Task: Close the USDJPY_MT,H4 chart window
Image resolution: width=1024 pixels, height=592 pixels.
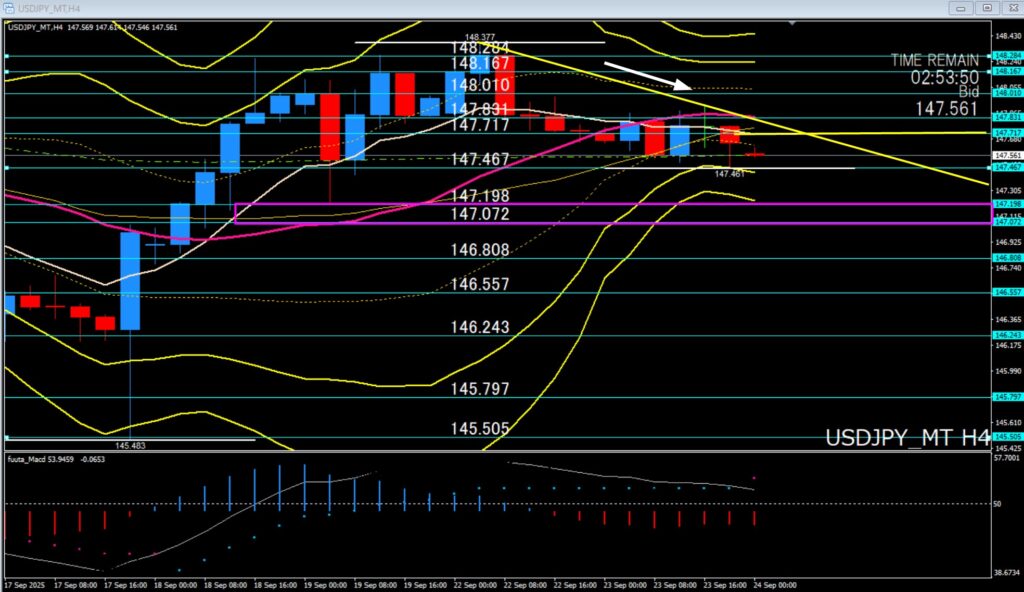Action: point(1010,7)
